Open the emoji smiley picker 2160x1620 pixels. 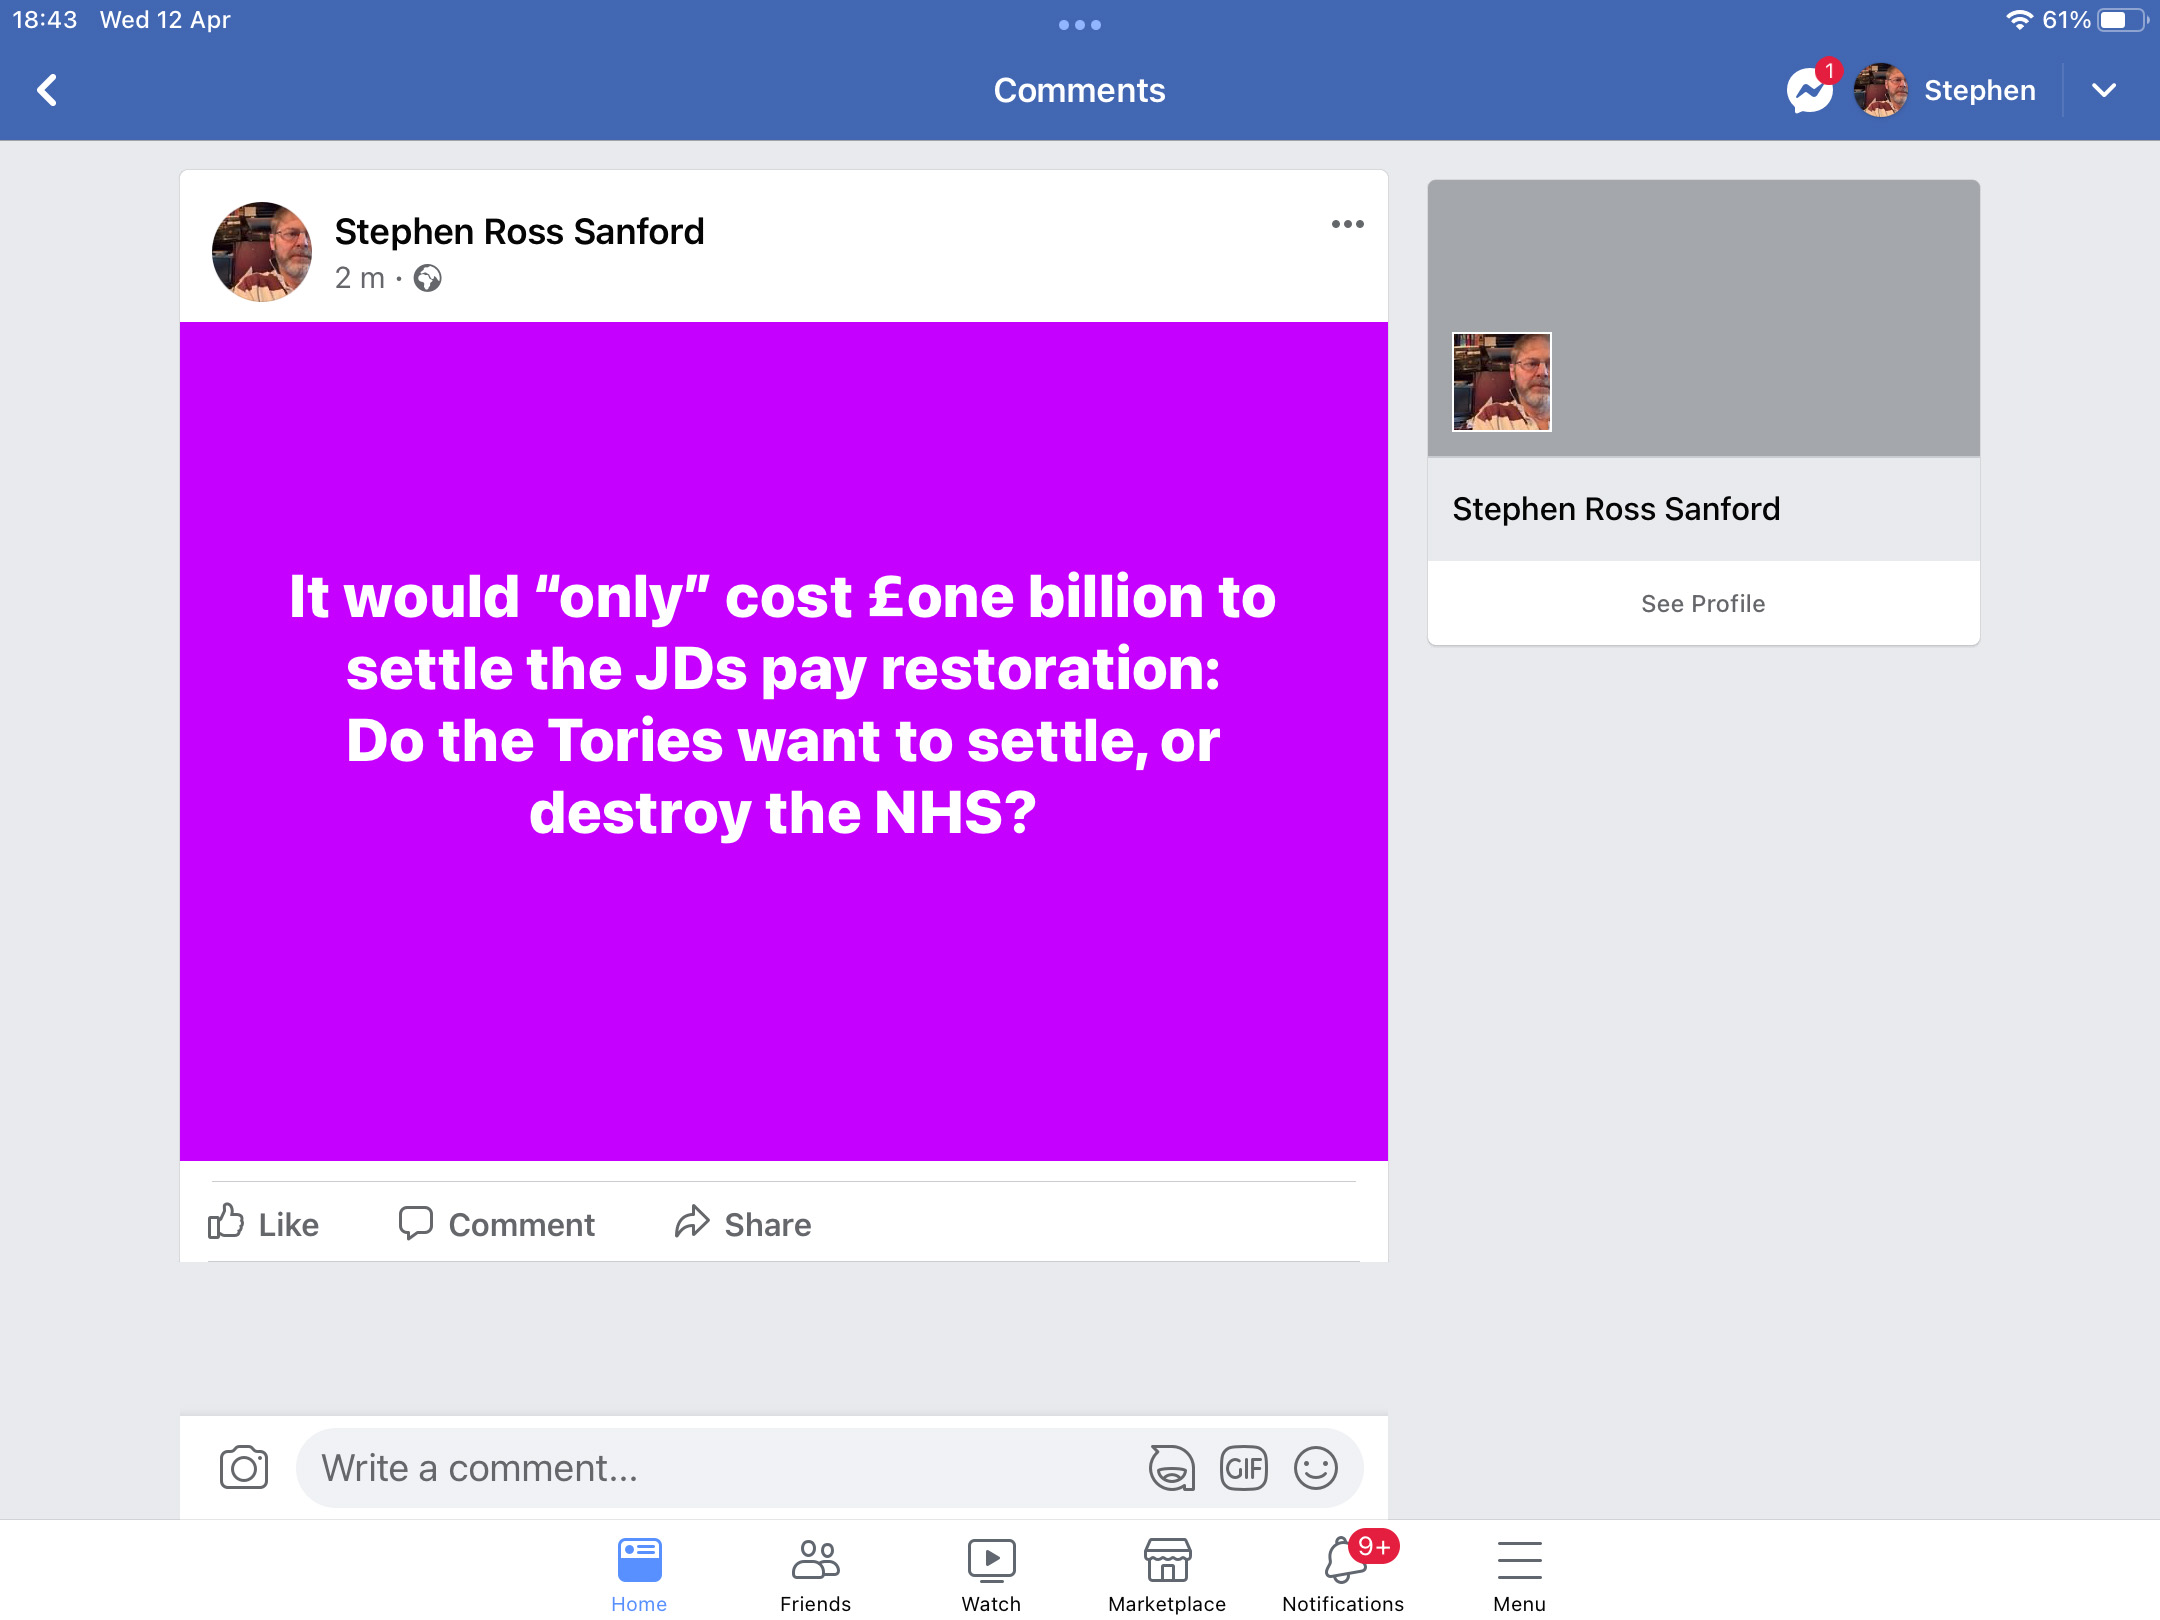point(1316,1468)
